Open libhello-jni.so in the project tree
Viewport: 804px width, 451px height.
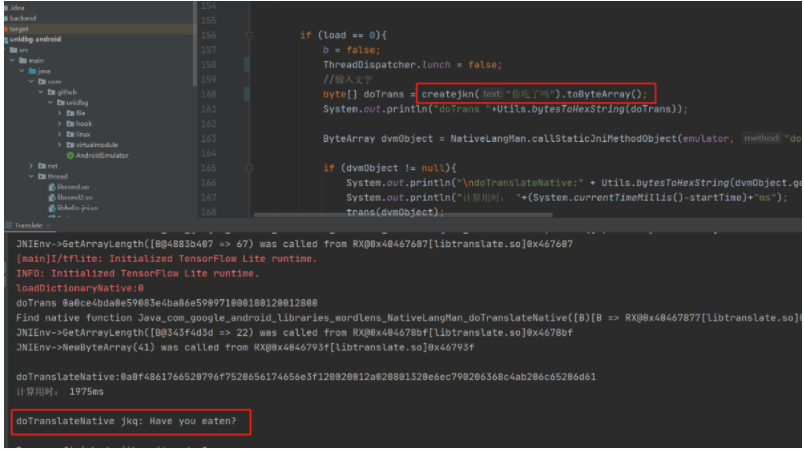point(77,208)
